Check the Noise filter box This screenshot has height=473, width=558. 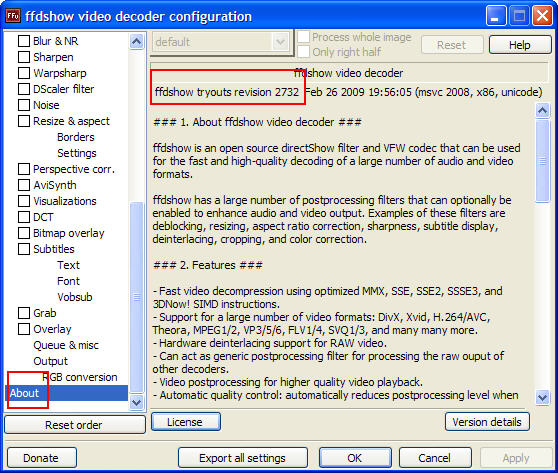point(24,105)
